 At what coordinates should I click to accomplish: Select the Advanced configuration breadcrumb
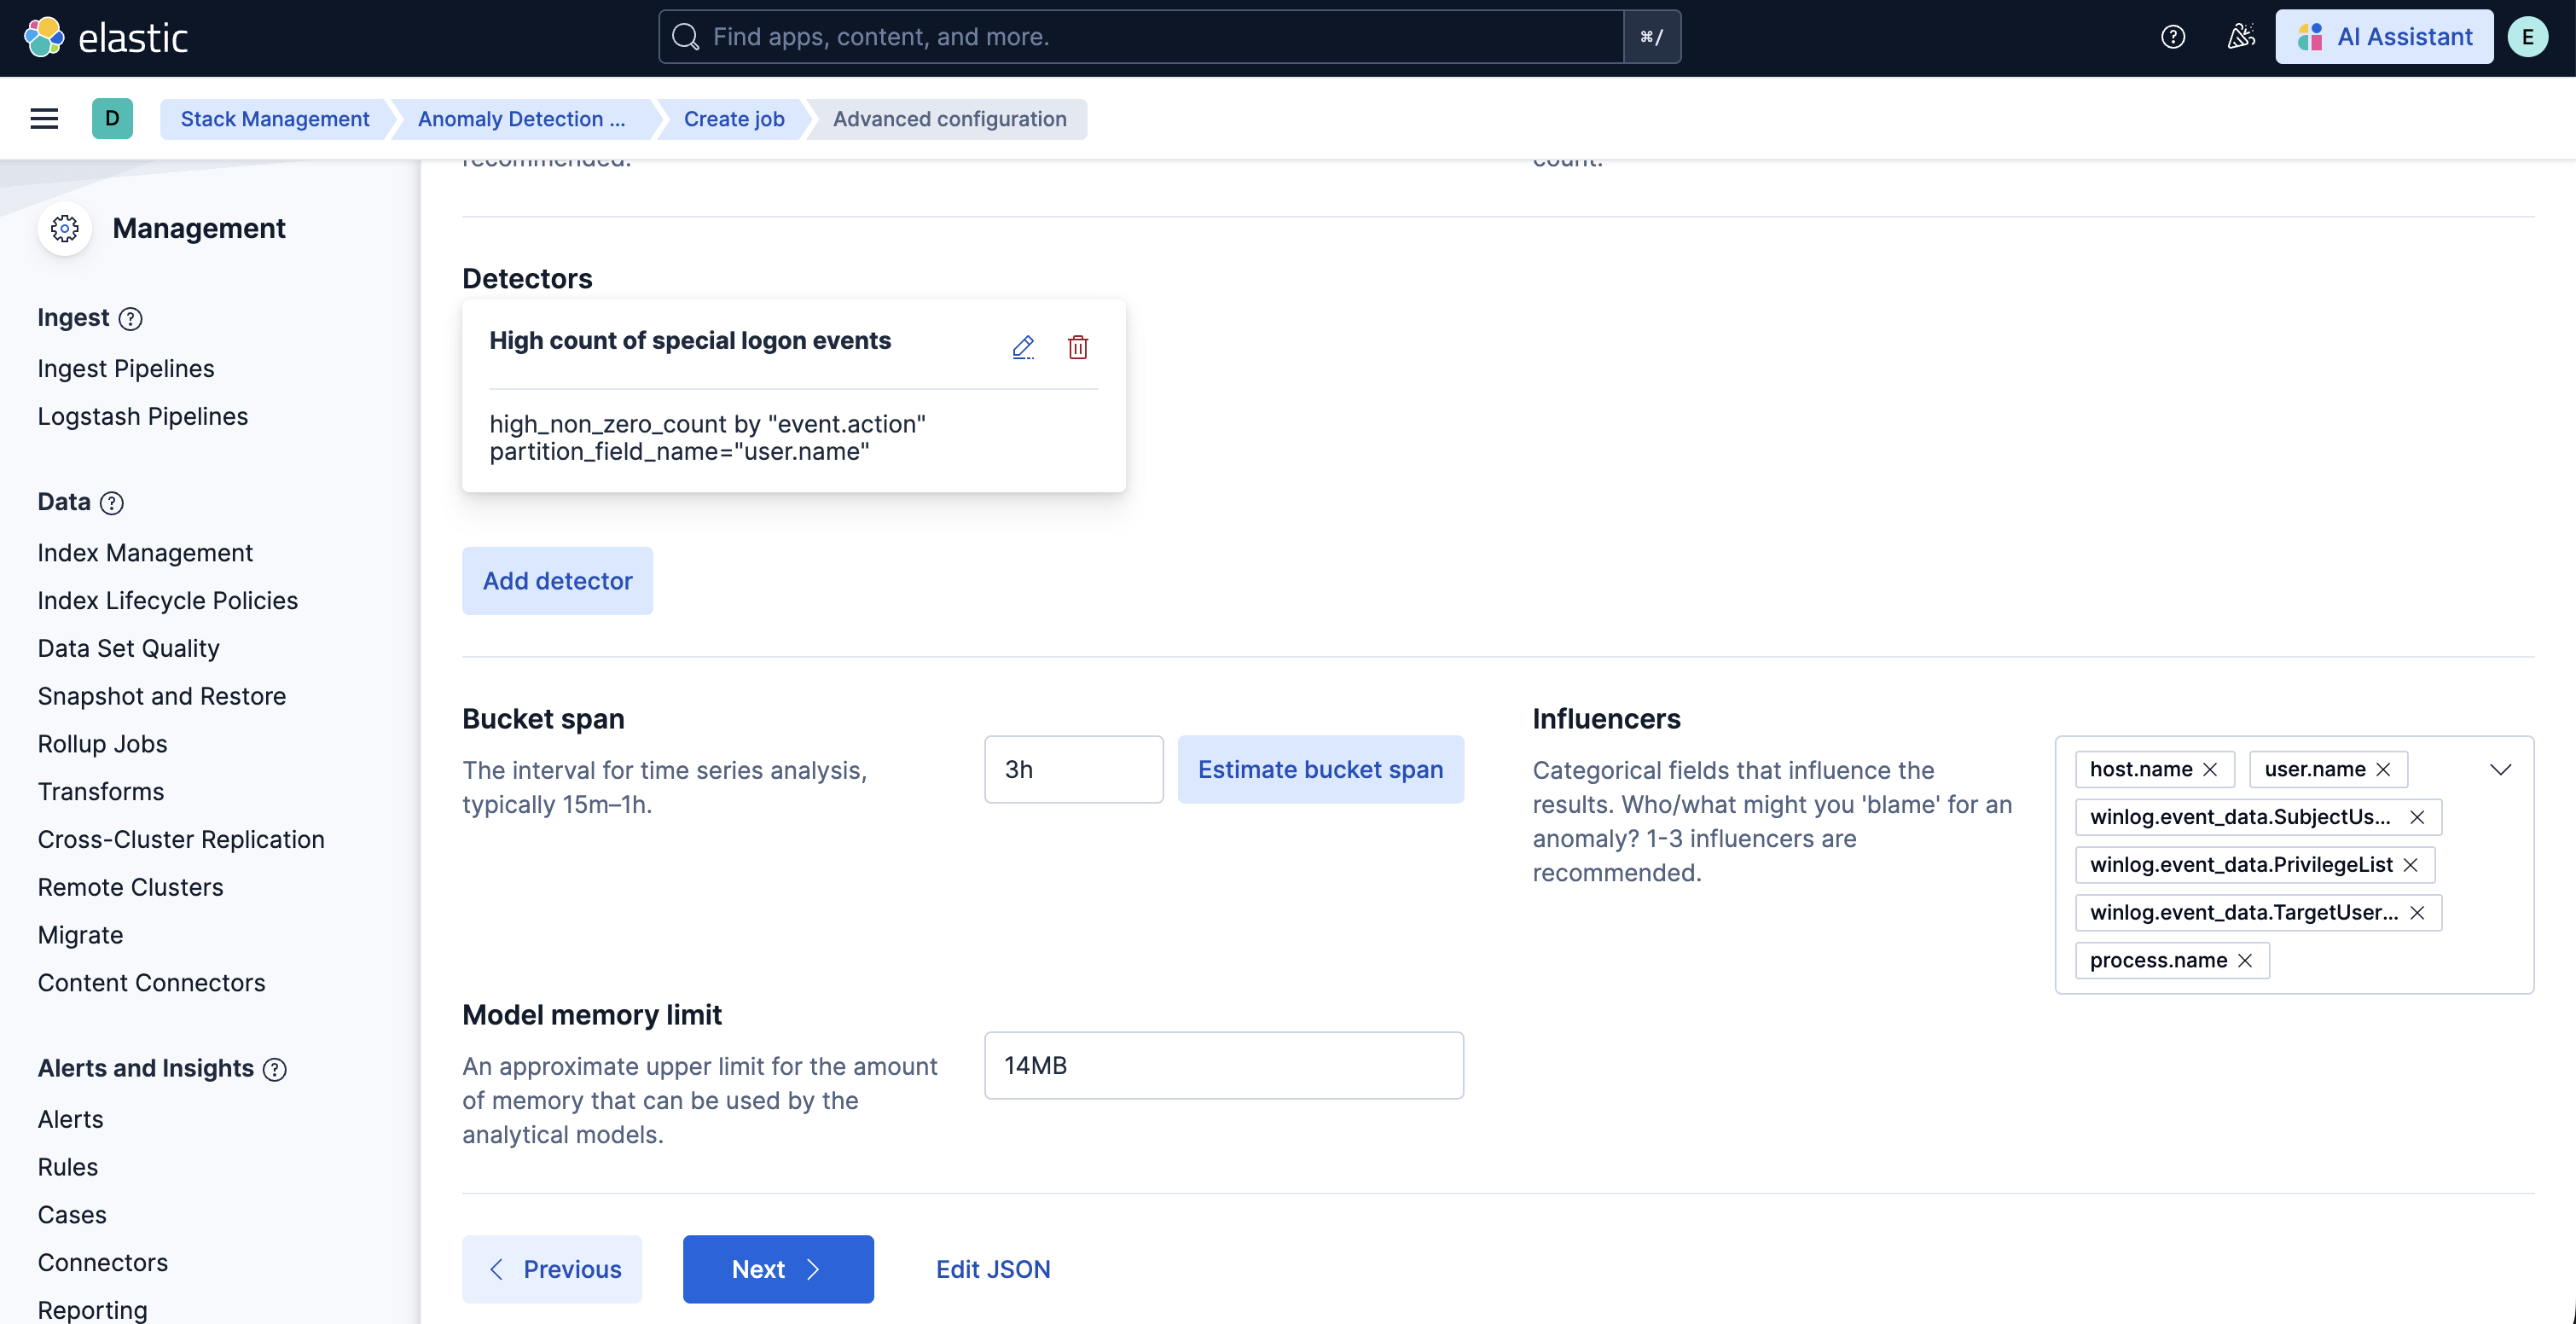click(x=949, y=118)
